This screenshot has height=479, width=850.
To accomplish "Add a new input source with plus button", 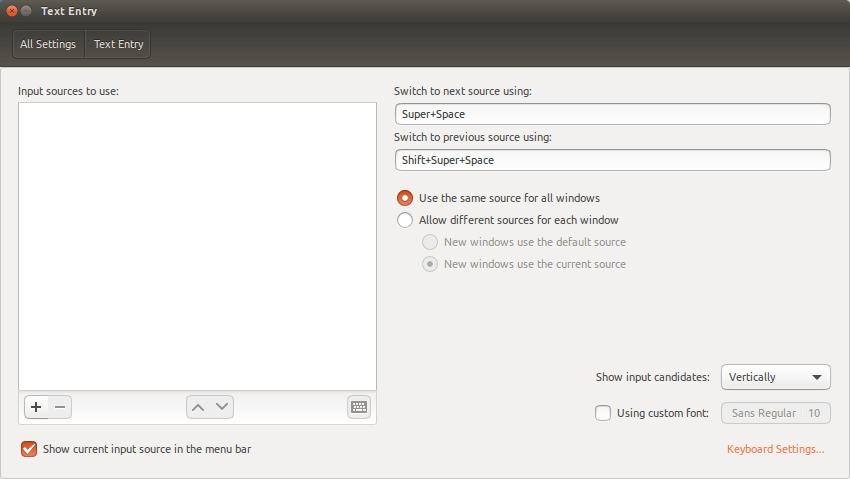I will click(x=36, y=407).
